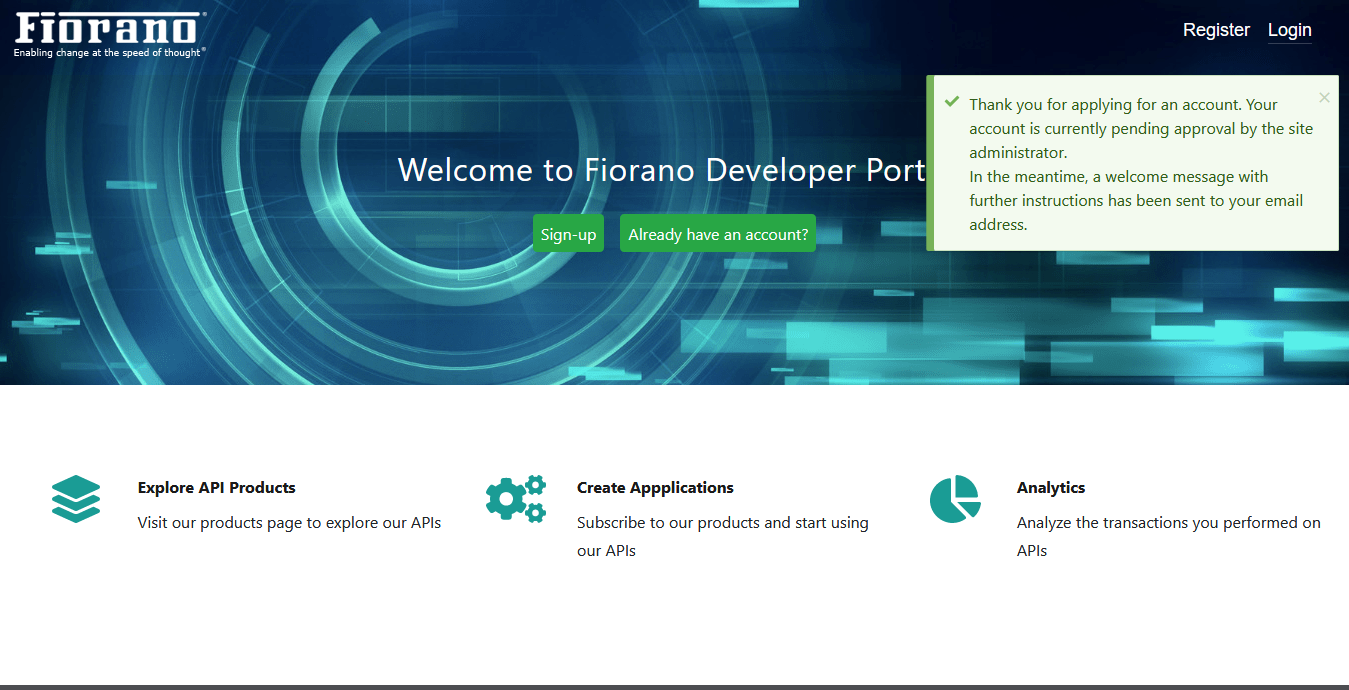Click the pie chart Analytics icon
The image size is (1349, 690).
(954, 499)
